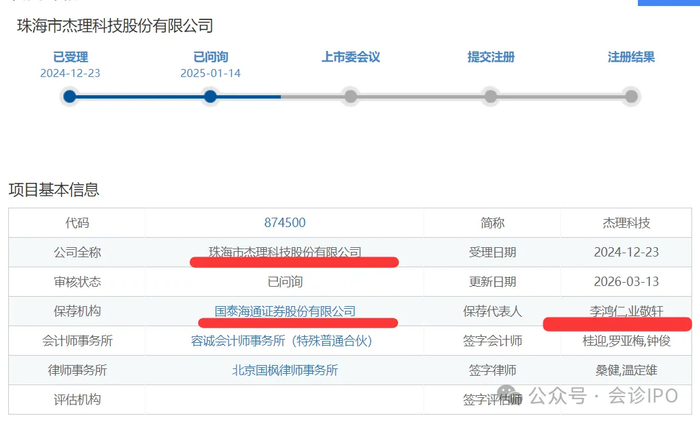Select the 注册结果 stage label
This screenshot has height=424, width=700.
(x=631, y=57)
